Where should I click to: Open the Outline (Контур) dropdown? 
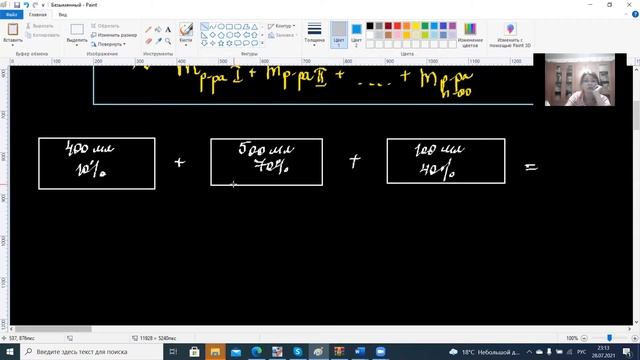(x=282, y=26)
